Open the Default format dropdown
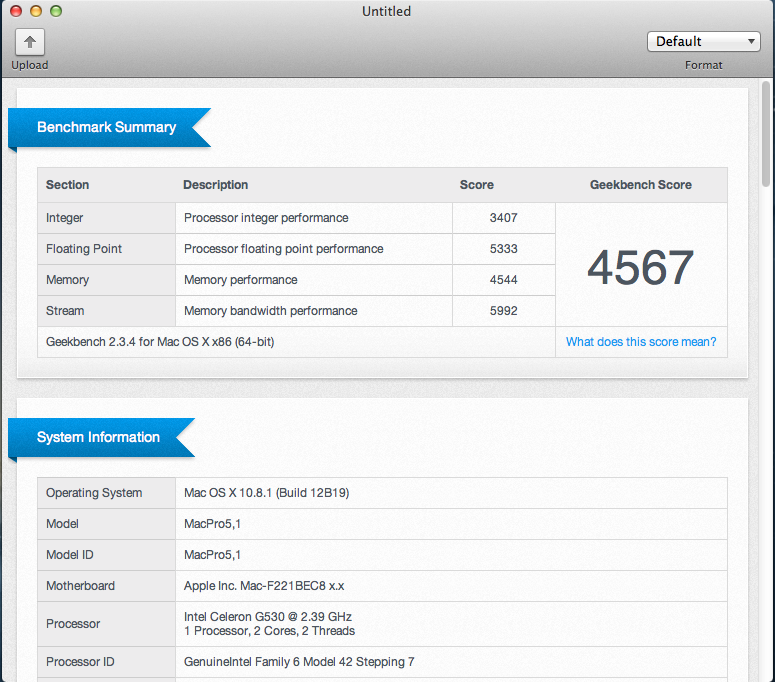The image size is (775, 682). (x=703, y=42)
